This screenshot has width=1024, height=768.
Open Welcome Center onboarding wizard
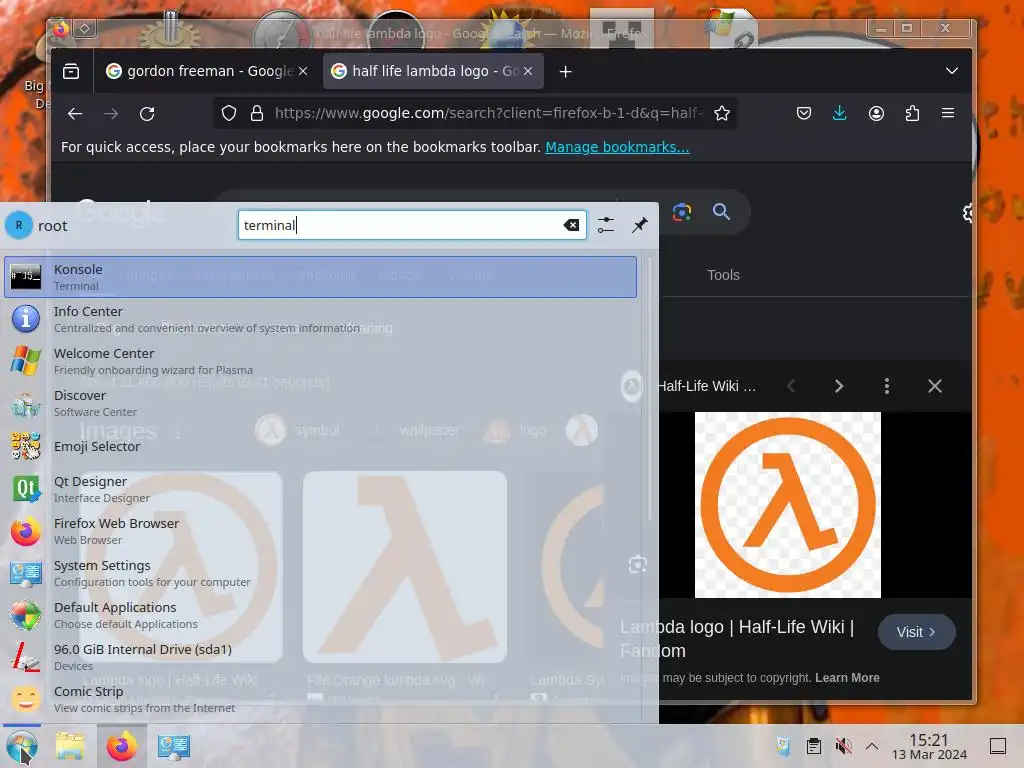tap(320, 360)
